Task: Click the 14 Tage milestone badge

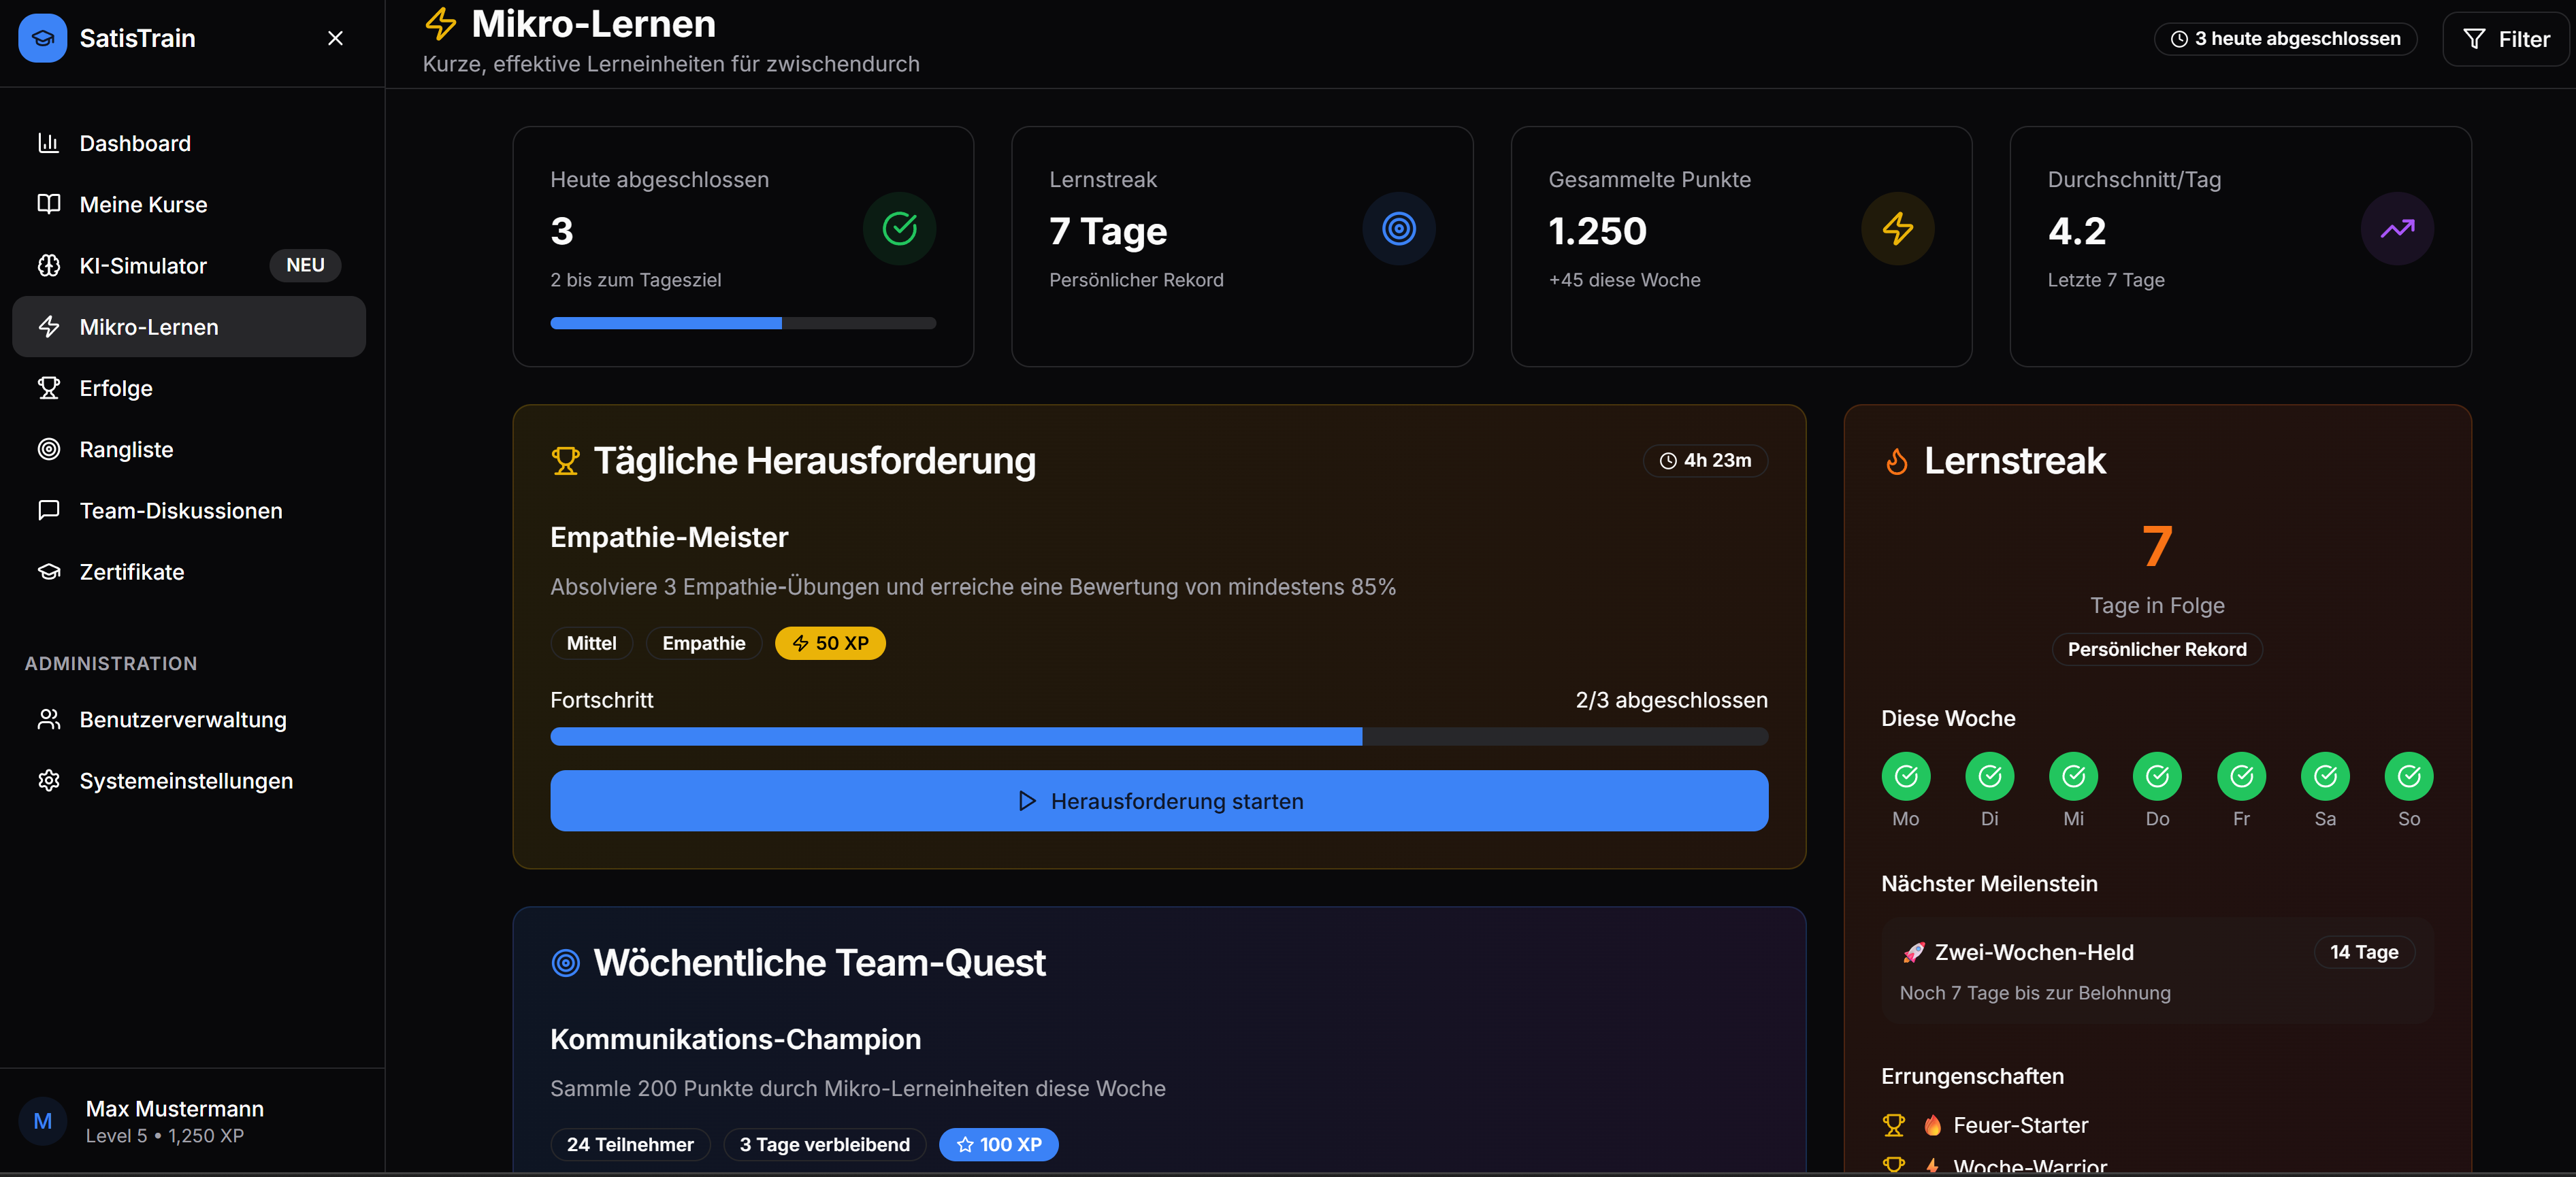Action: point(2364,952)
